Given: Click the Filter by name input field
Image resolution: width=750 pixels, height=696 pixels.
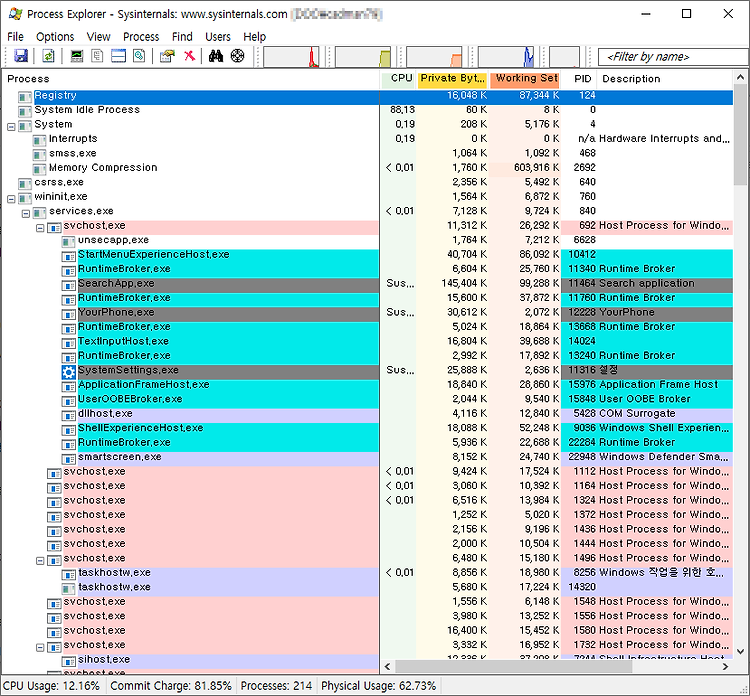Looking at the screenshot, I should 673,57.
